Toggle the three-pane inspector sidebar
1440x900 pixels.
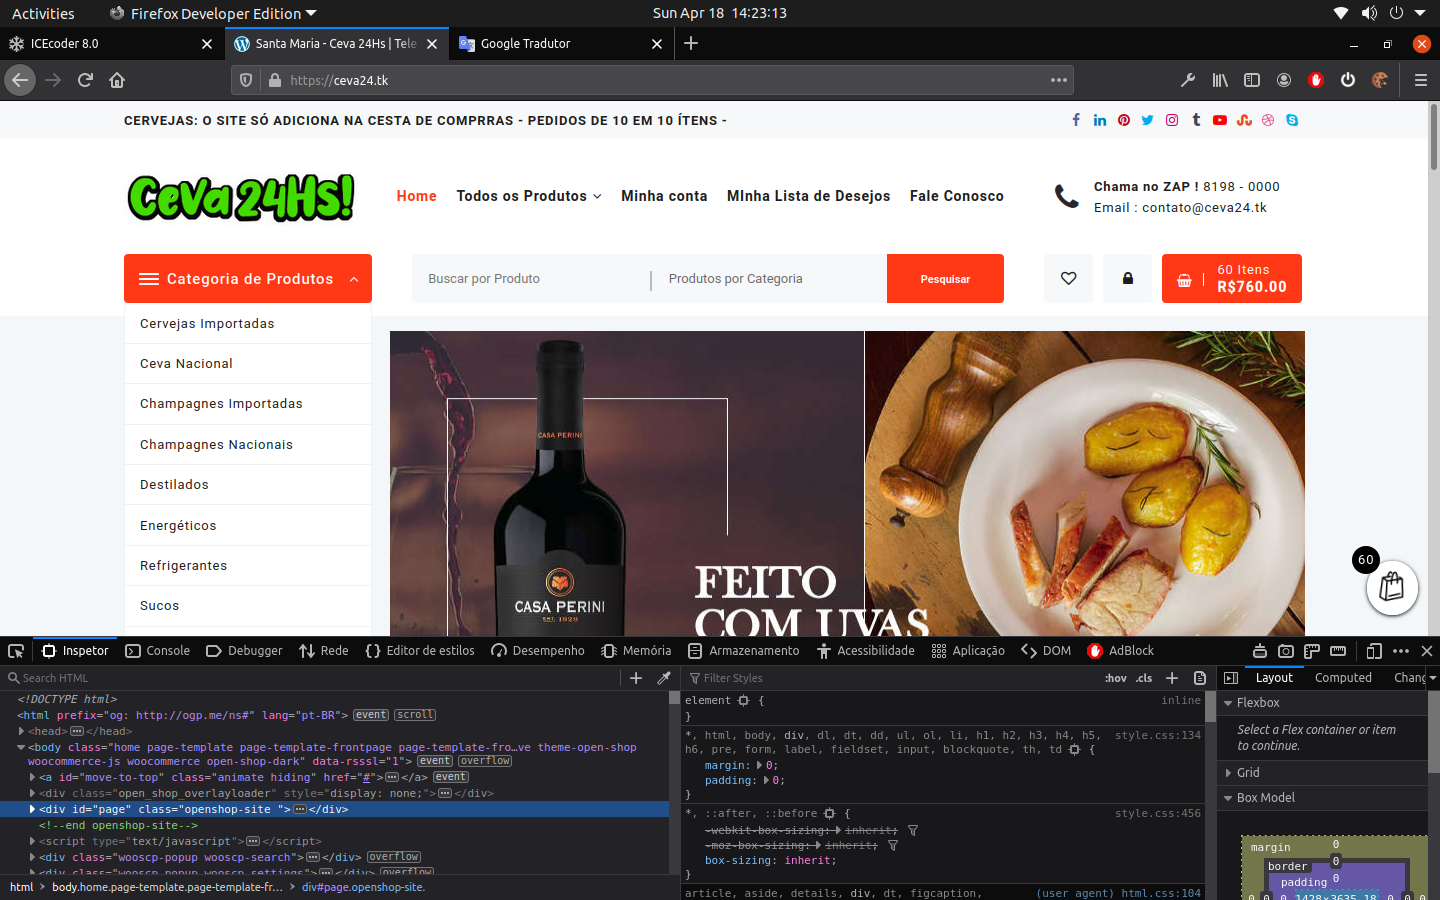1231,678
